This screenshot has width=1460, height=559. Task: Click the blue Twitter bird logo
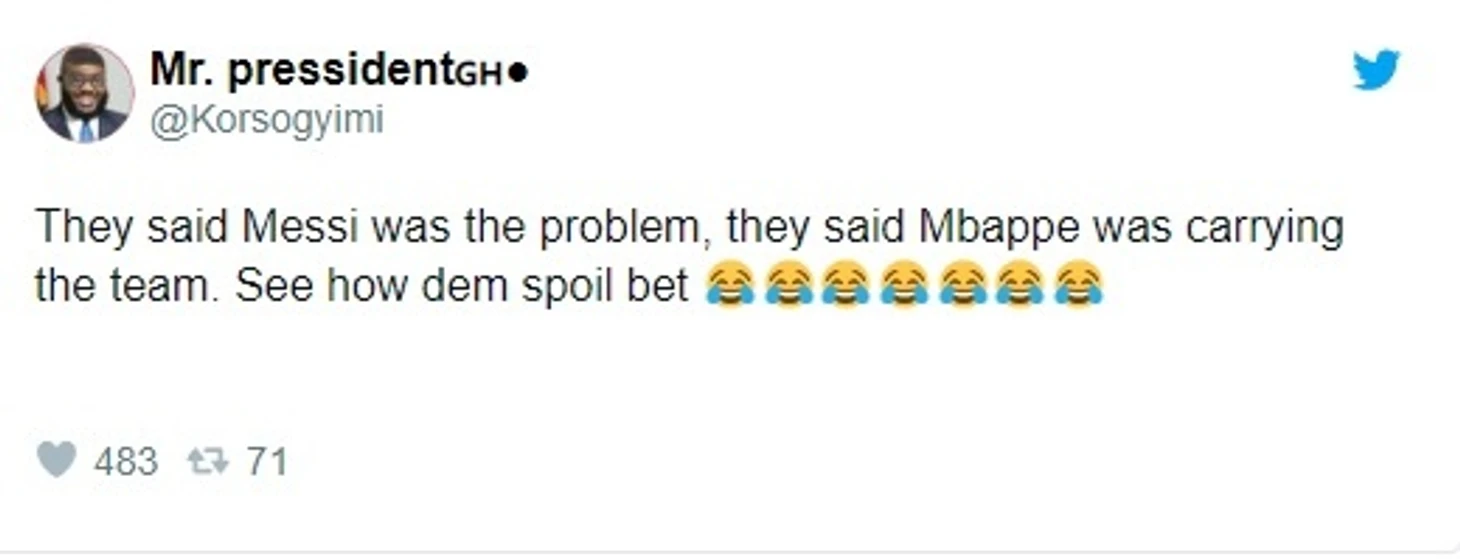[x=1376, y=70]
